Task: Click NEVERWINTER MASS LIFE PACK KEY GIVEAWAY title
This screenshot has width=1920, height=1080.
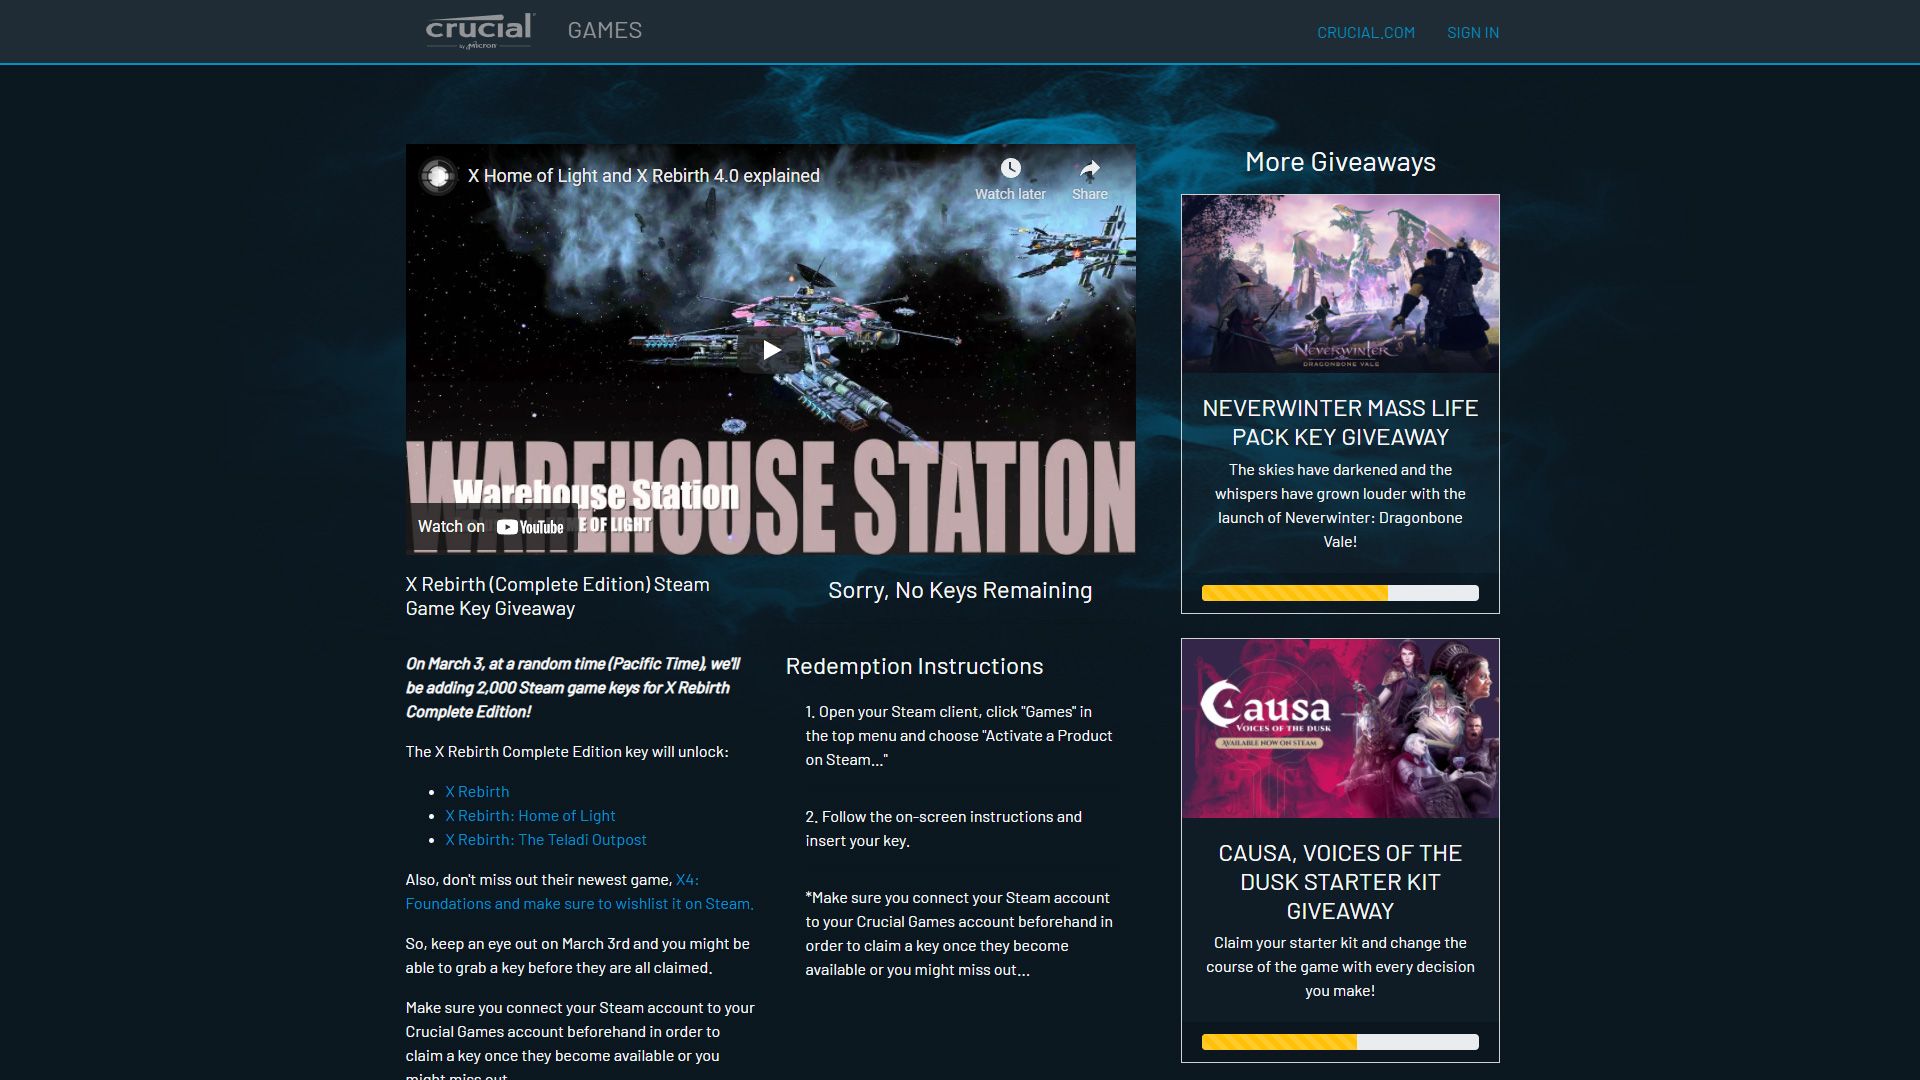Action: [x=1340, y=423]
